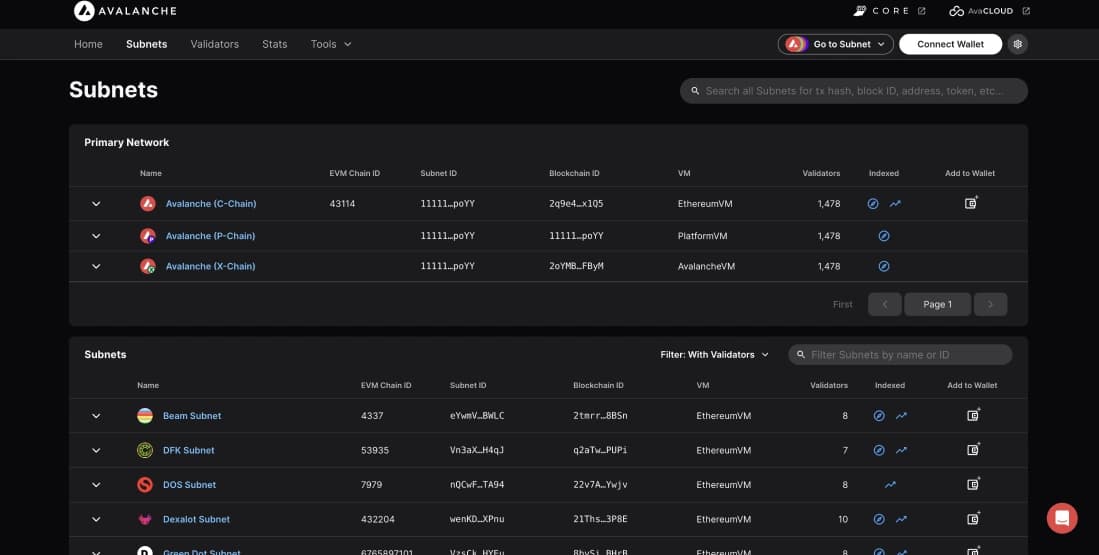Add DFK Subnet to wallet
1099x555 pixels.
[x=973, y=450]
